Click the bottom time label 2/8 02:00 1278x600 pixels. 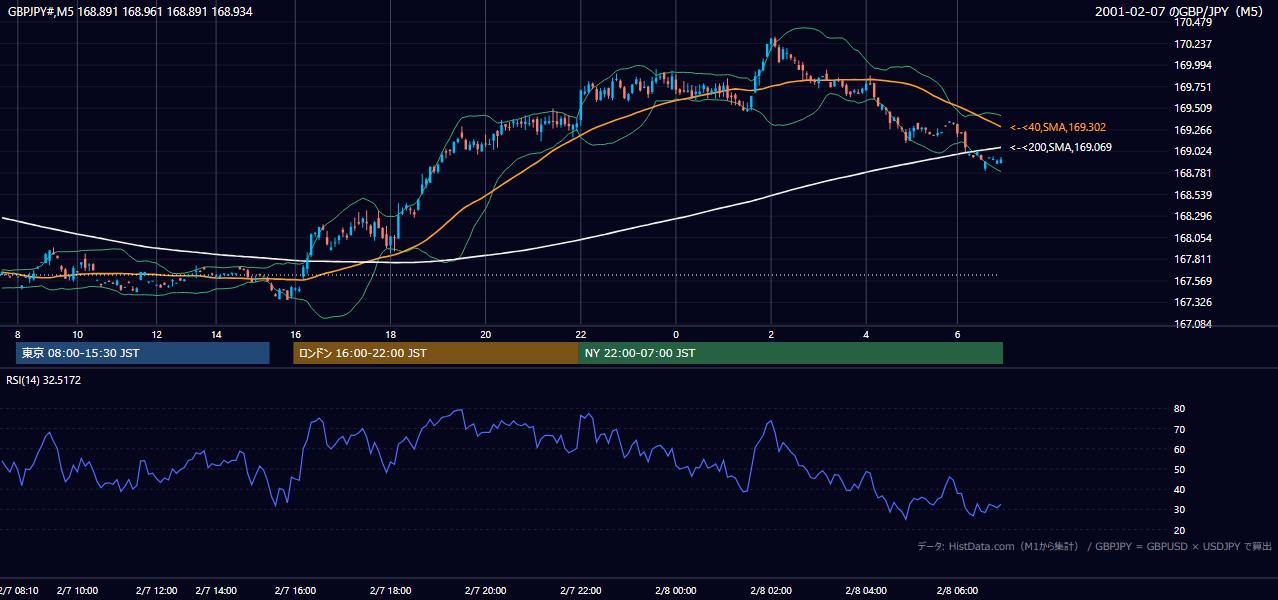pos(770,591)
